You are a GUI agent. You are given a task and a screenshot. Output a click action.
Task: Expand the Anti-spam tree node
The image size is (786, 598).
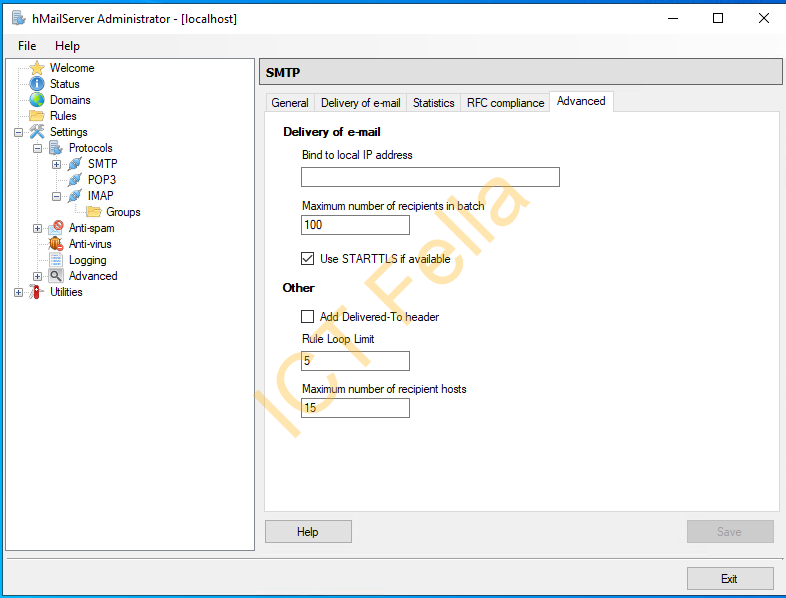(38, 229)
